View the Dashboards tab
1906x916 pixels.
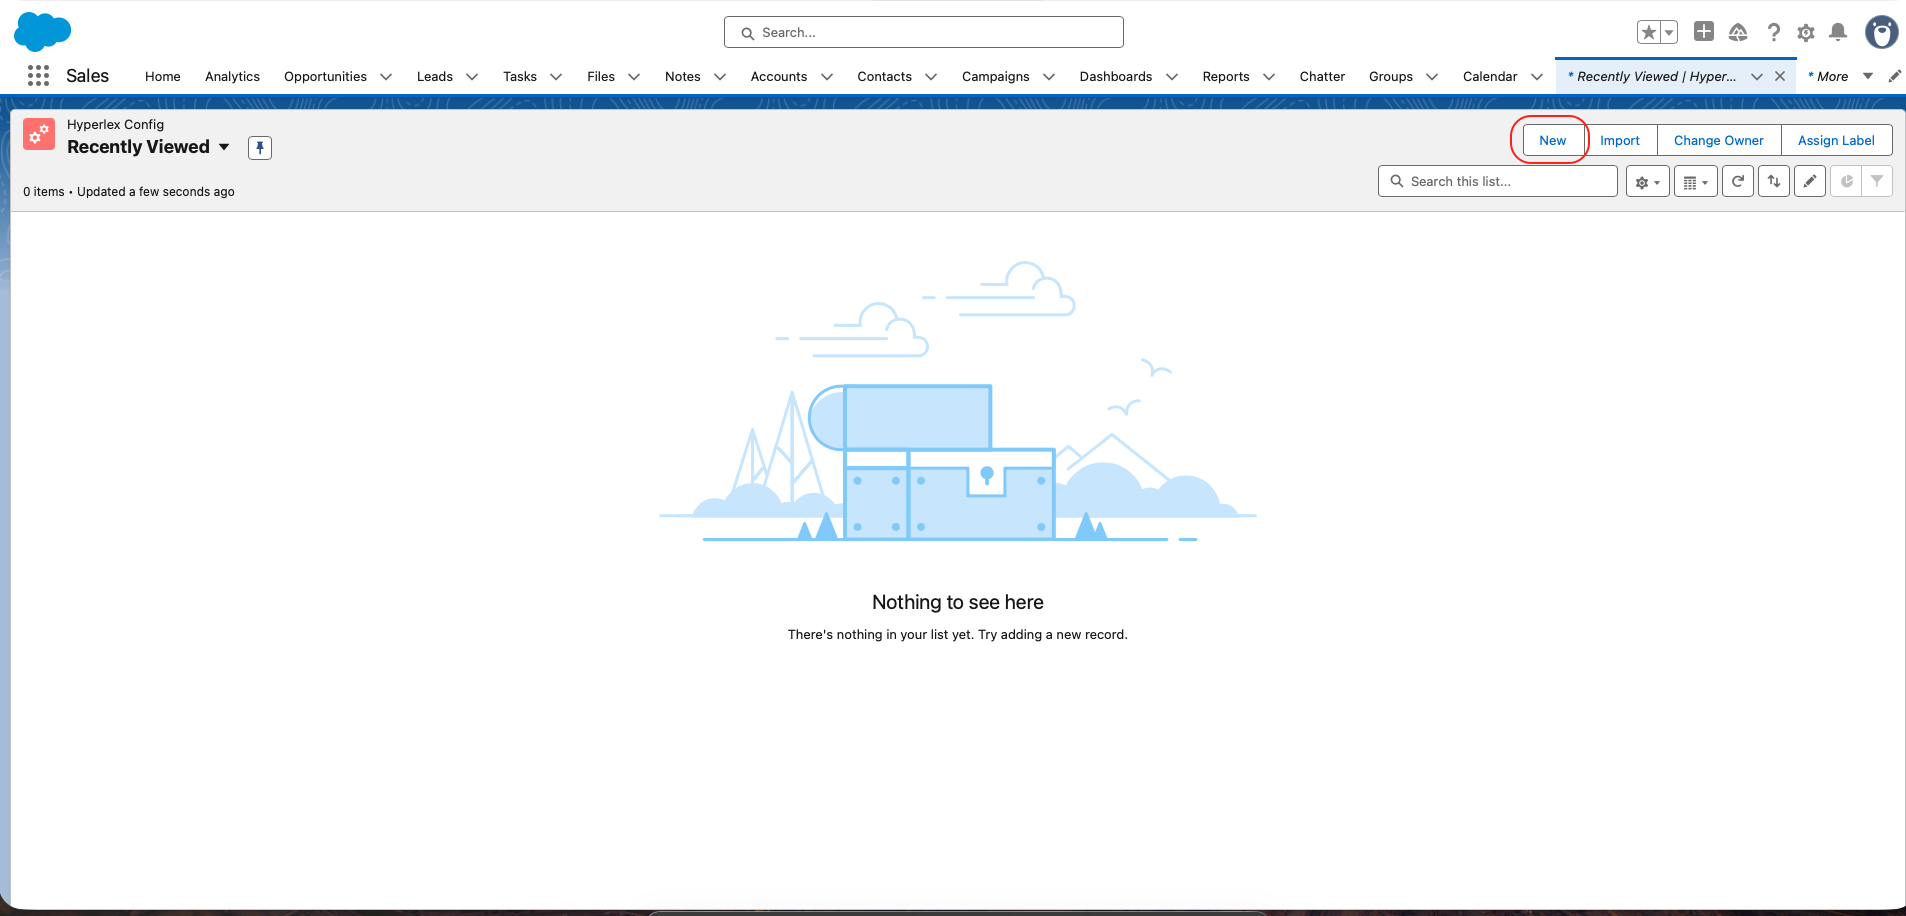tap(1116, 77)
